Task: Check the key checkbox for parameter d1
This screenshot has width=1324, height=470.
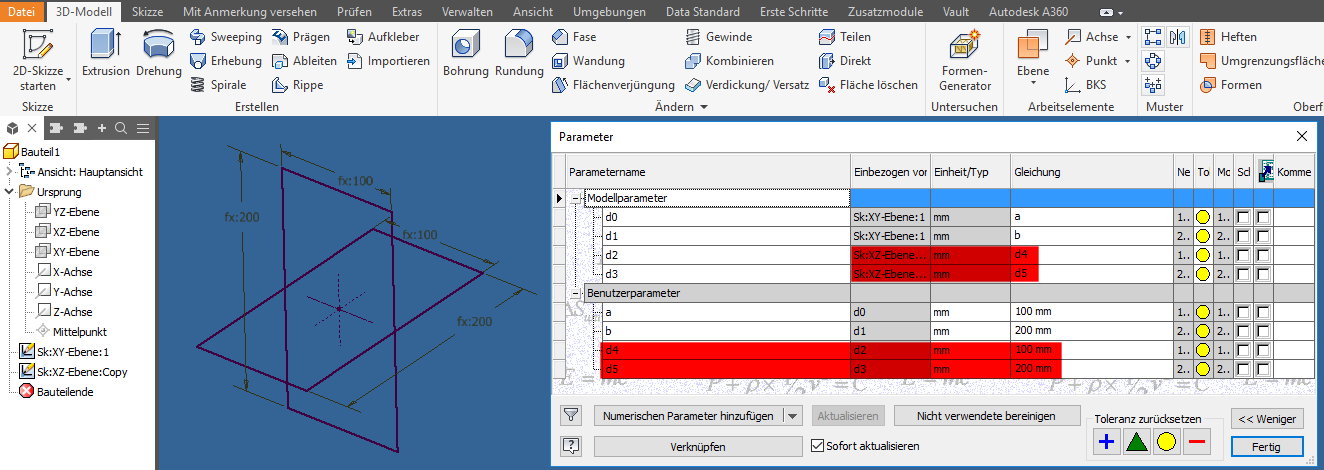Action: click(1242, 236)
